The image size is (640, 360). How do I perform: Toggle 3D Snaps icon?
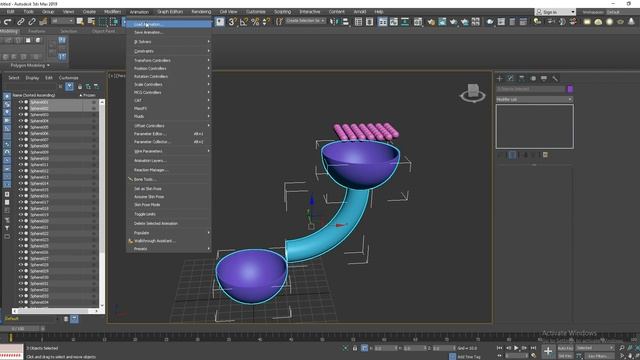click(232, 22)
